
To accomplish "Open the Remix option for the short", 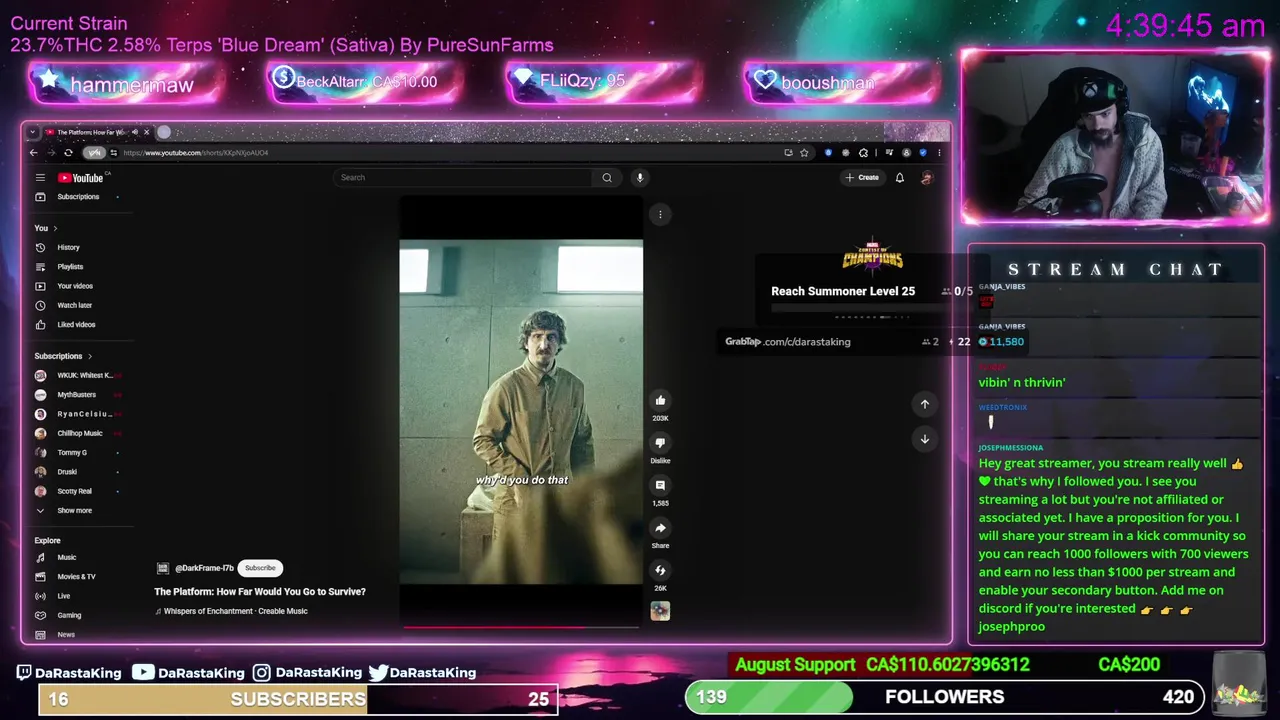I will click(660, 571).
